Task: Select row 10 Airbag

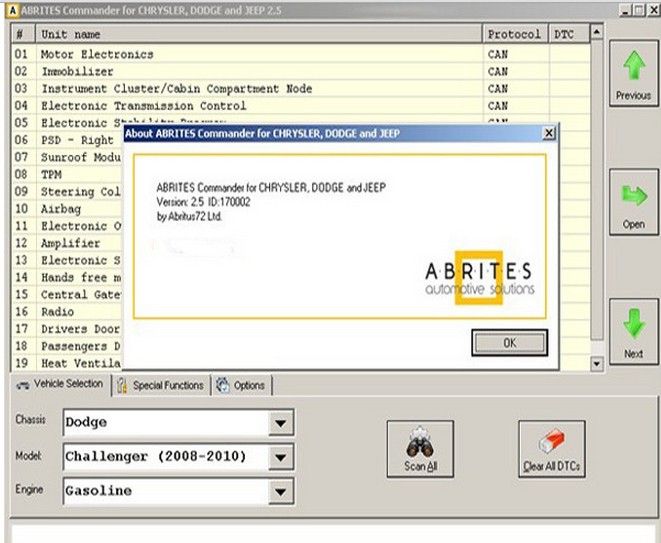Action: 67,209
